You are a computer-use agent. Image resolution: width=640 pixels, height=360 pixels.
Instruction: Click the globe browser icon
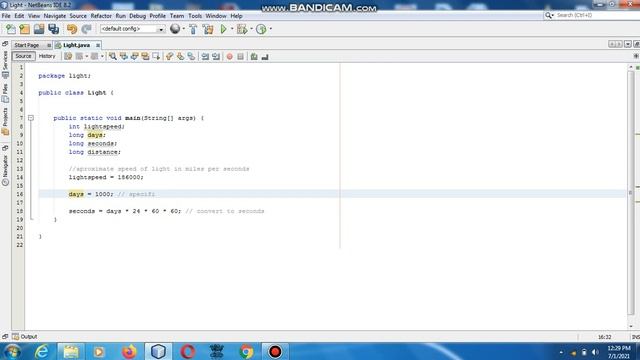[175, 29]
